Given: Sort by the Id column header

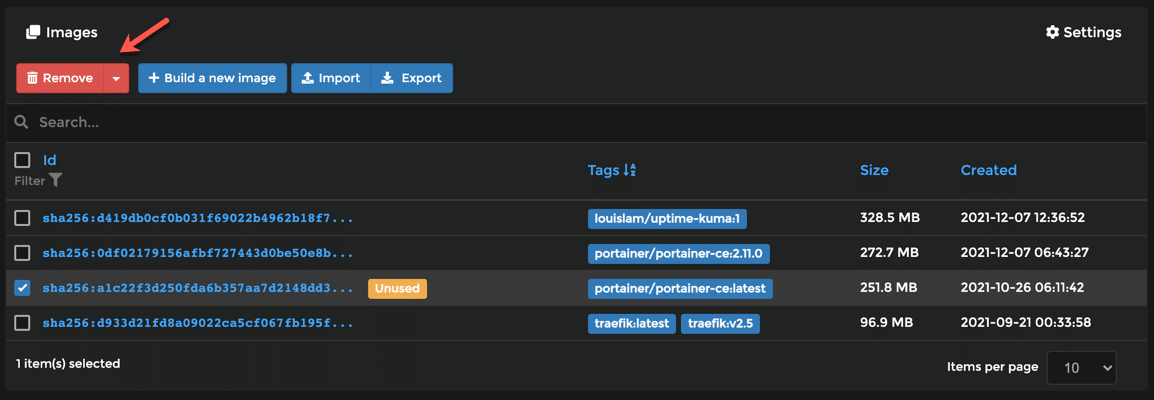Looking at the screenshot, I should click(50, 160).
